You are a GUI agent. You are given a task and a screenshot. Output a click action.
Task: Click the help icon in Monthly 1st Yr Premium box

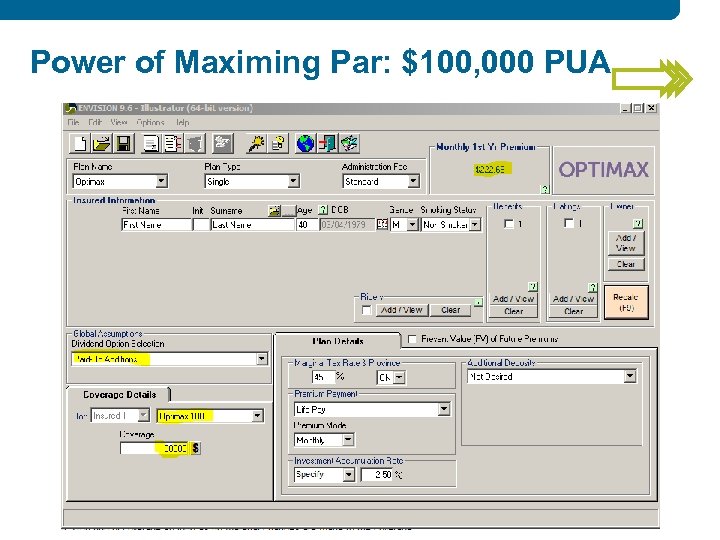coord(545,189)
